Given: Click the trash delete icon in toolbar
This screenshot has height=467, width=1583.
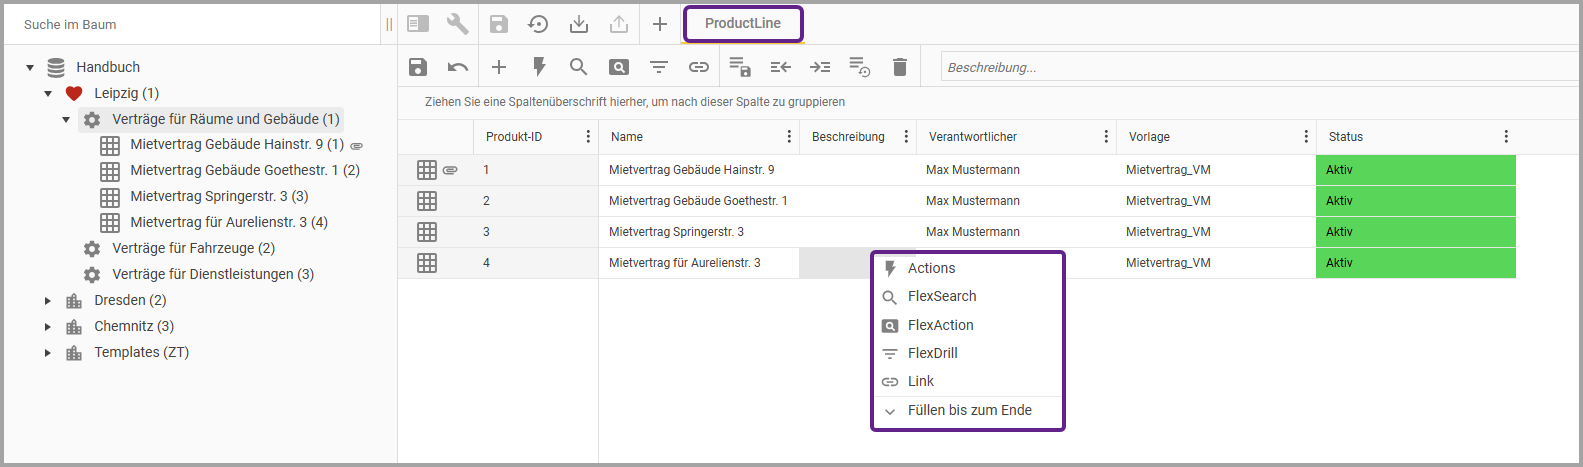Looking at the screenshot, I should click(x=900, y=67).
